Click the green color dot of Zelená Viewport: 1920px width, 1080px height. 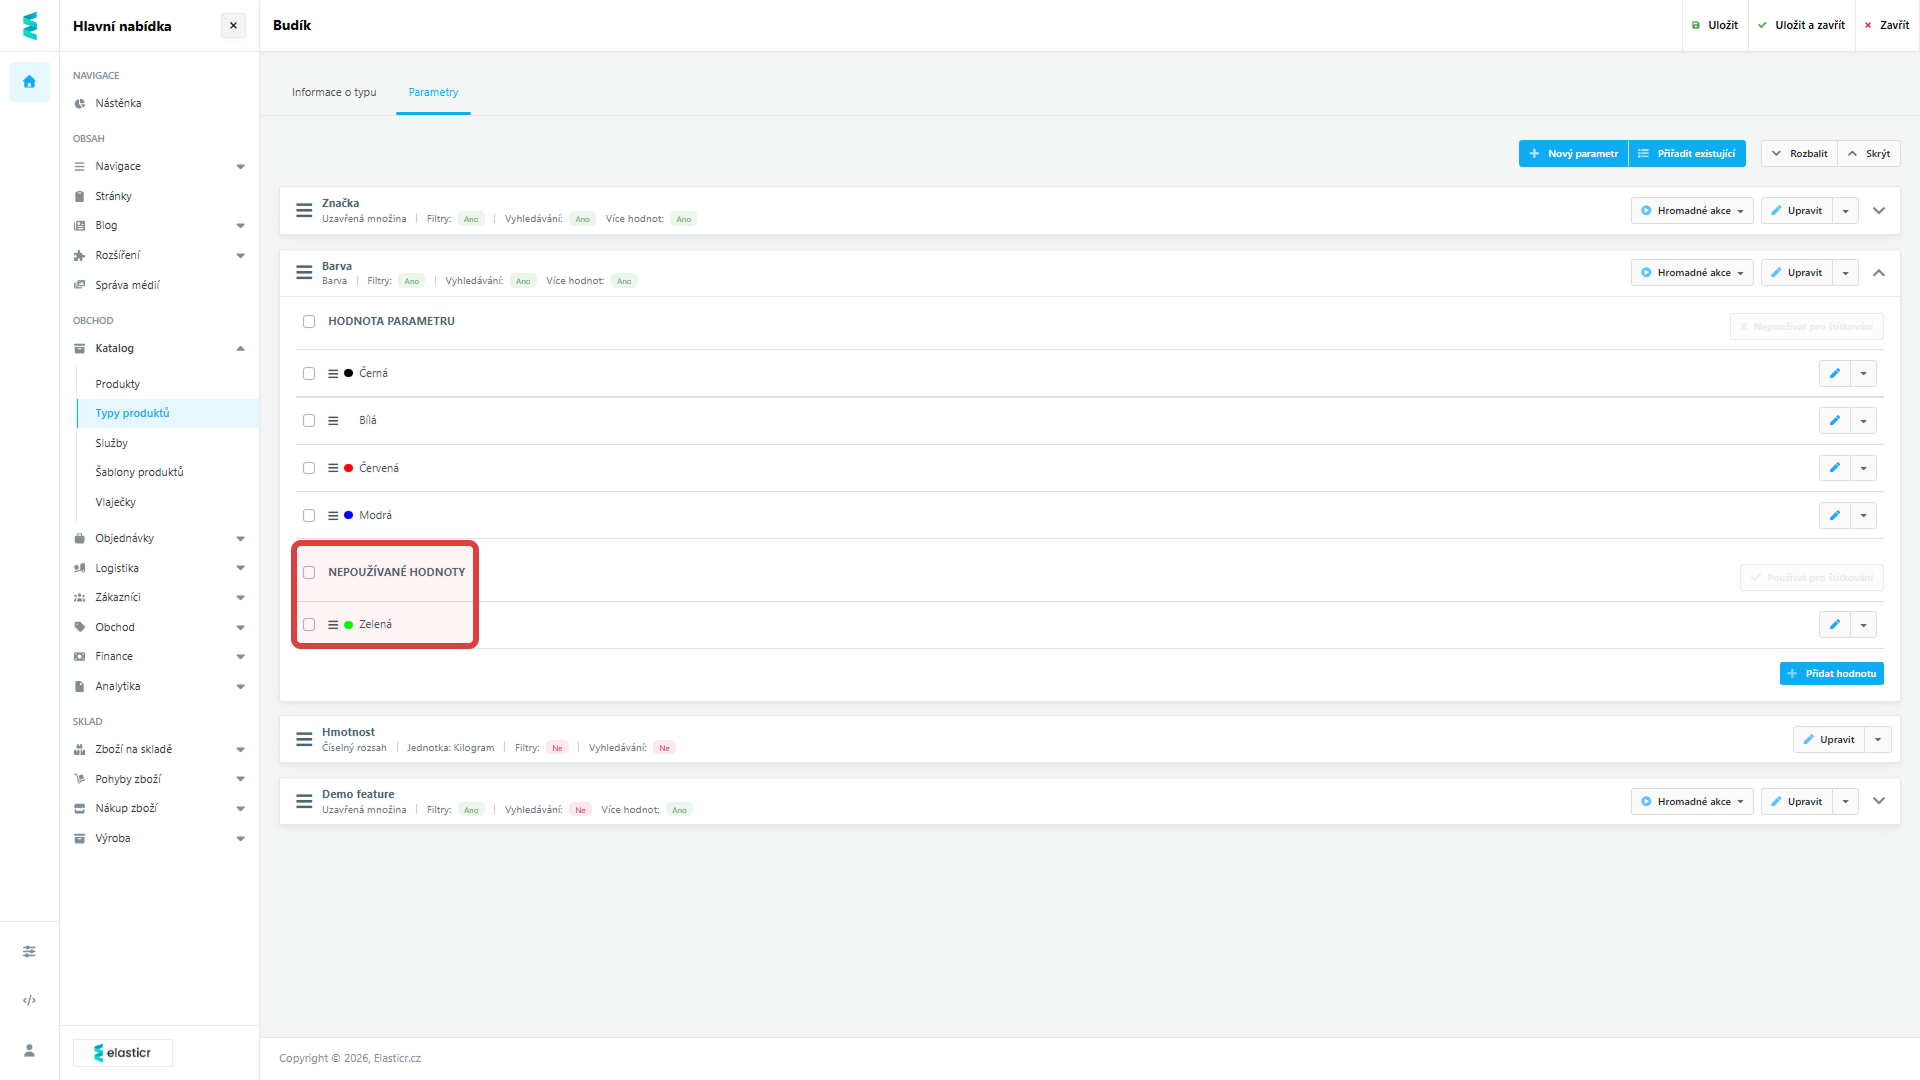(349, 625)
